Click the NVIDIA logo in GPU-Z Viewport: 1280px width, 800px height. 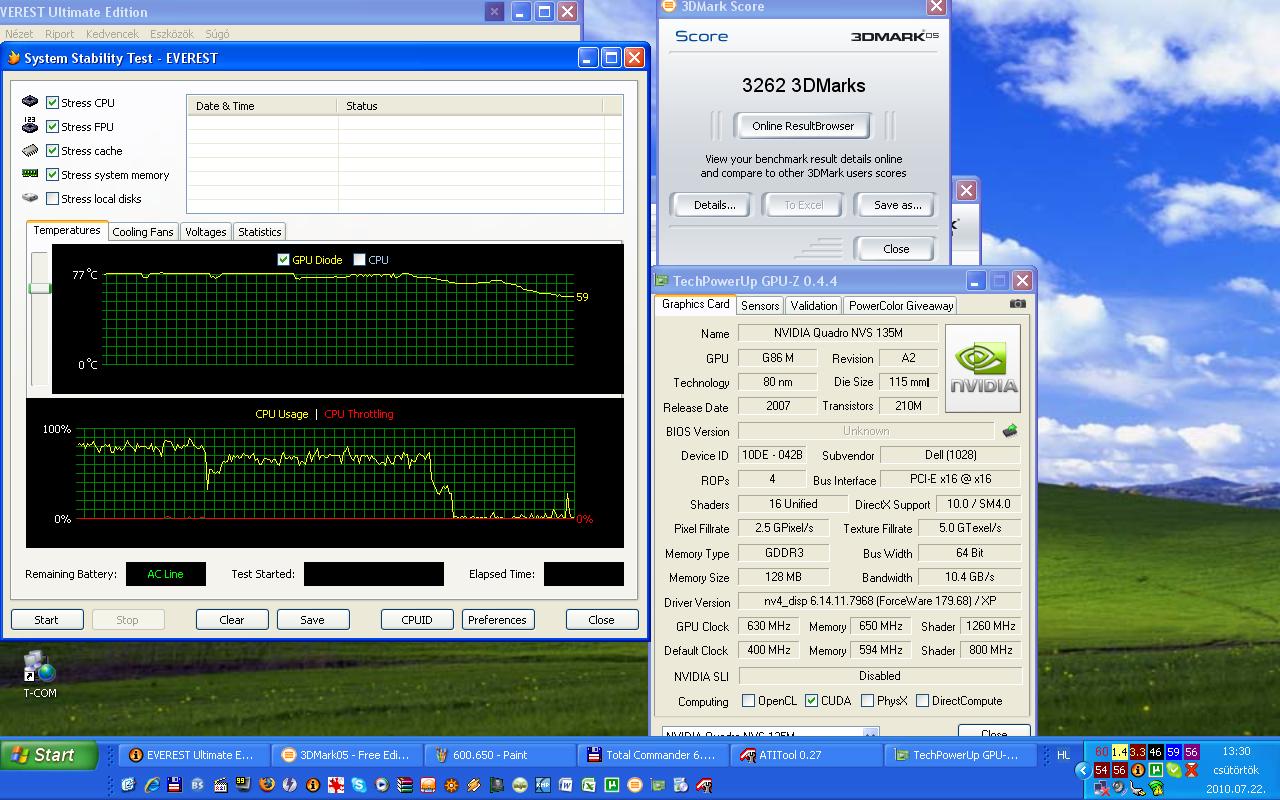983,368
